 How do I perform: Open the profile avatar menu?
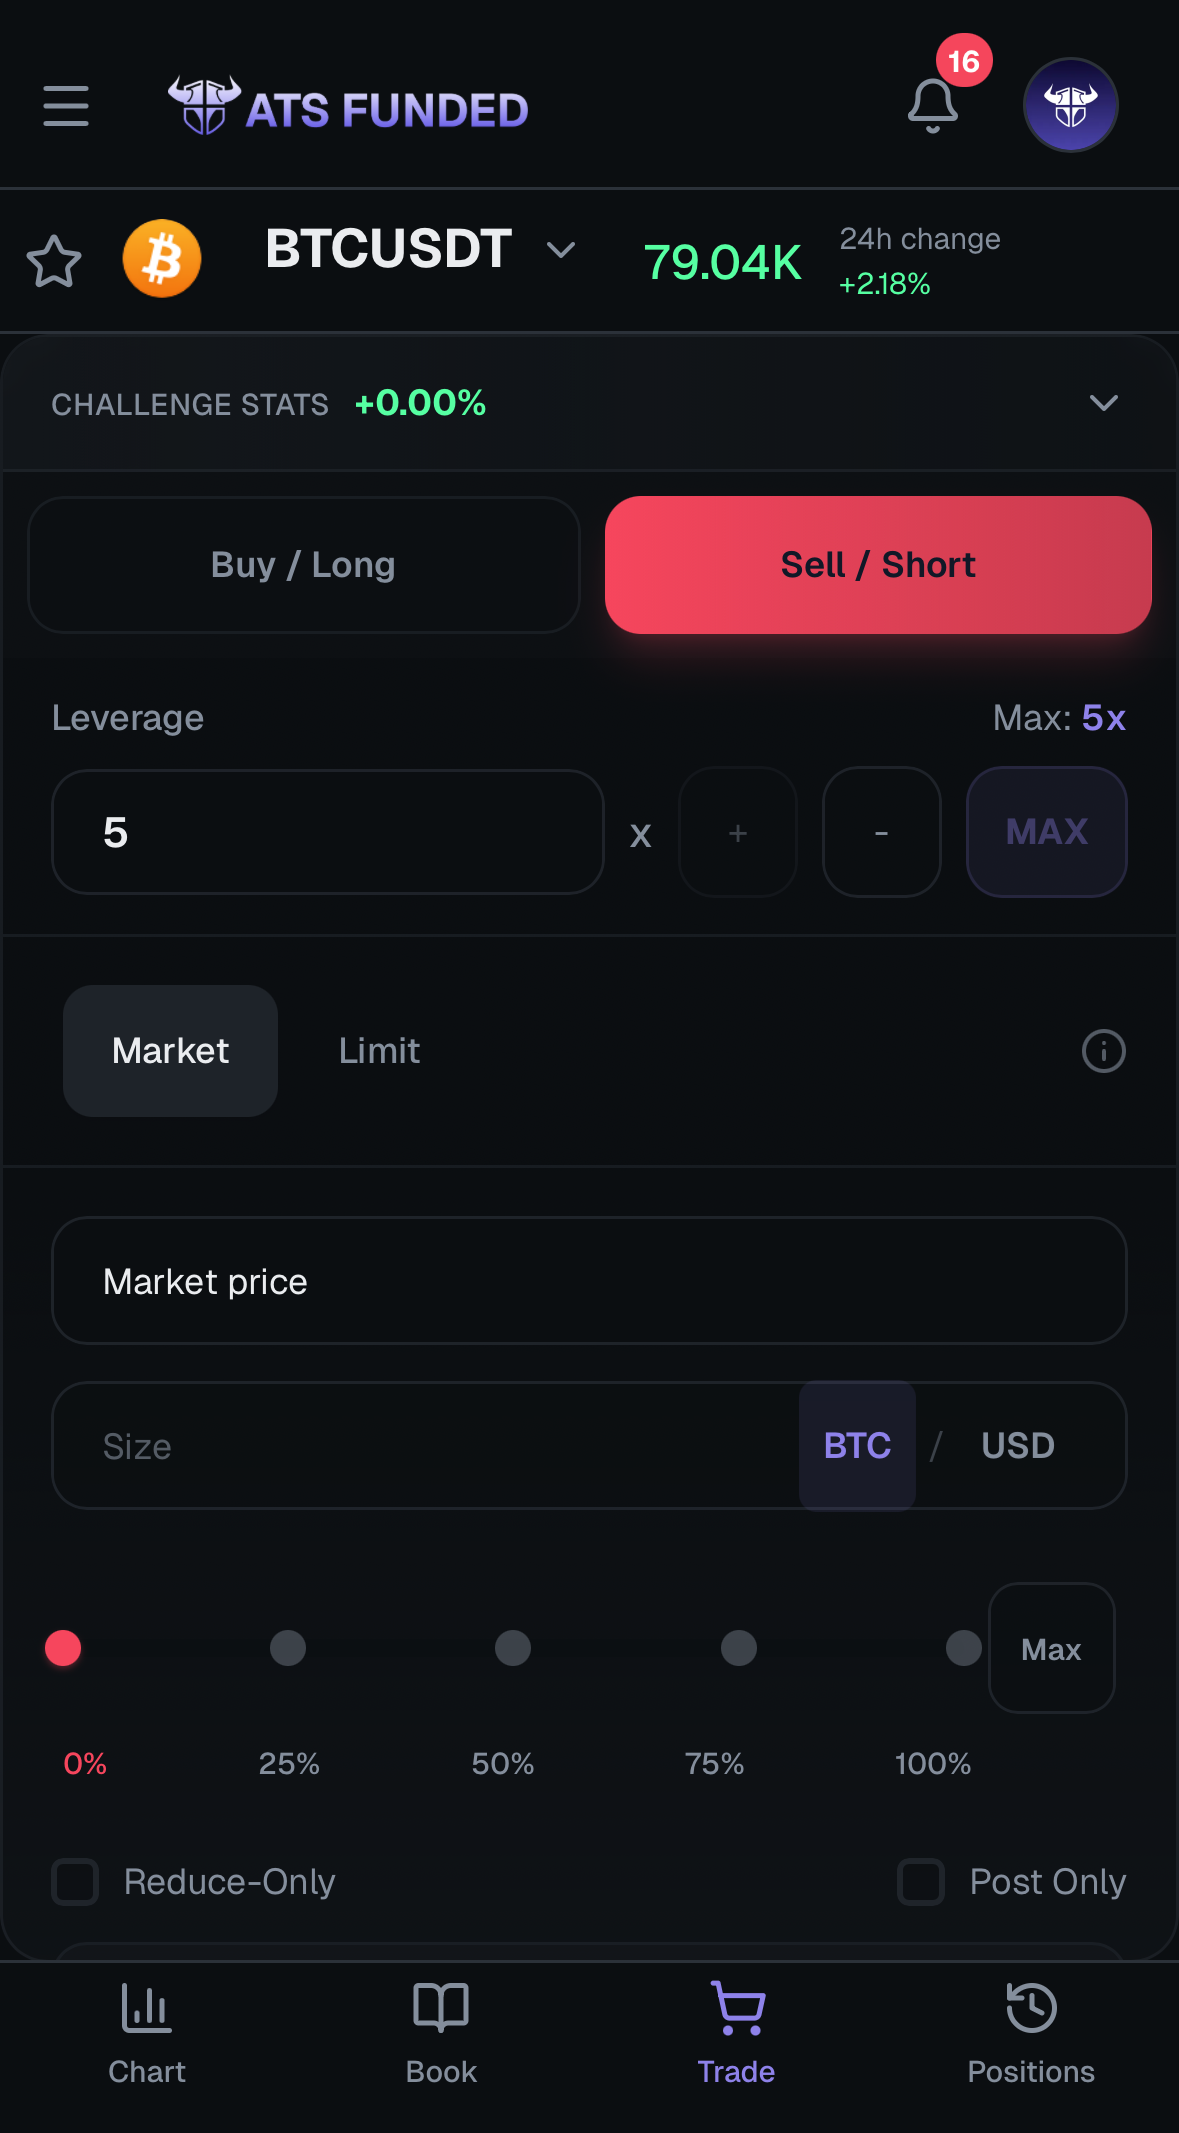click(1070, 105)
